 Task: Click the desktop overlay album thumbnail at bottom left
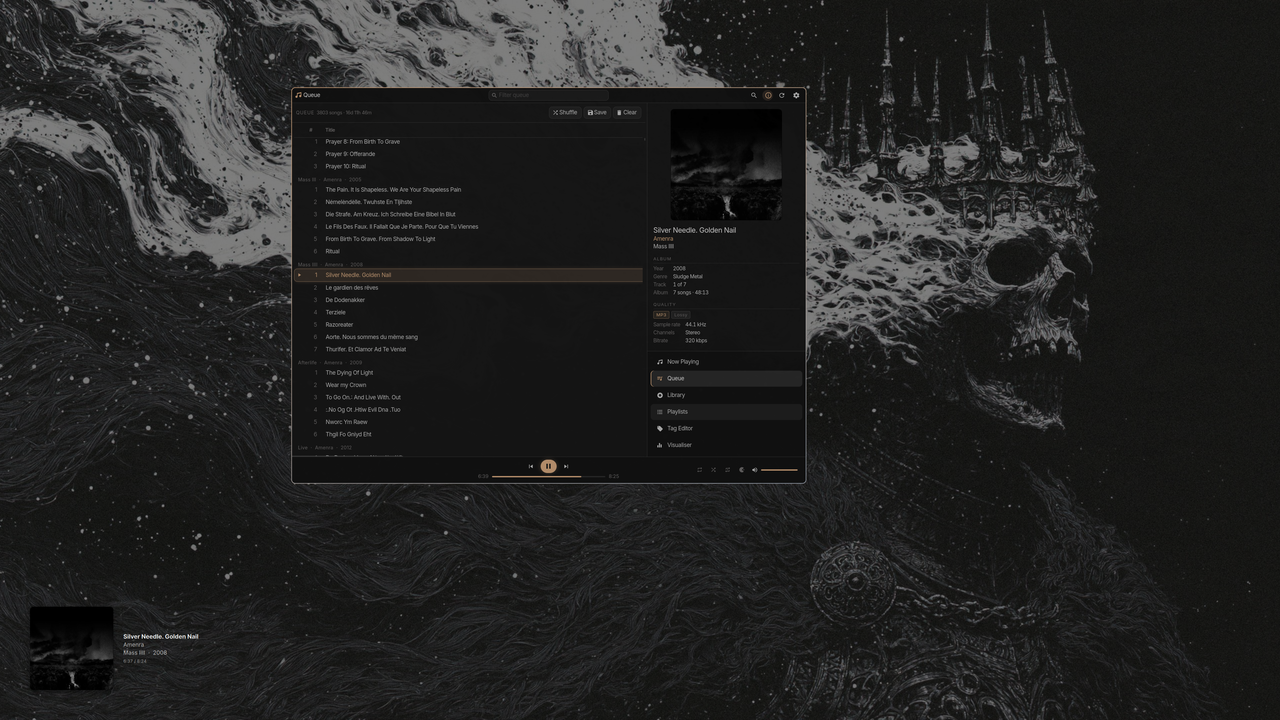point(71,648)
